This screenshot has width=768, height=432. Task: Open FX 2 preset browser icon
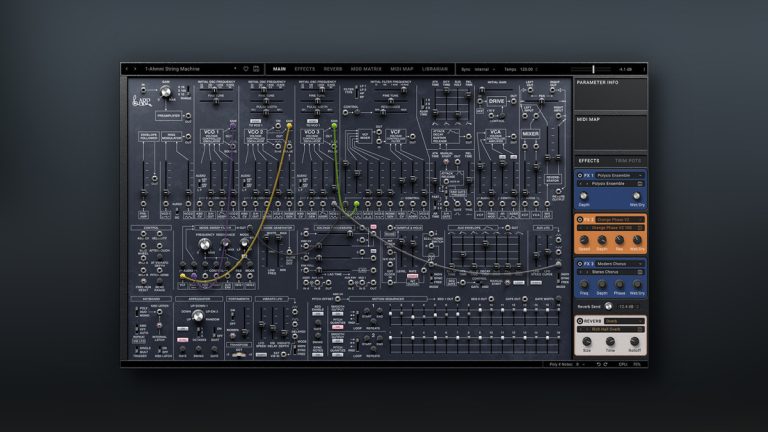(640, 228)
